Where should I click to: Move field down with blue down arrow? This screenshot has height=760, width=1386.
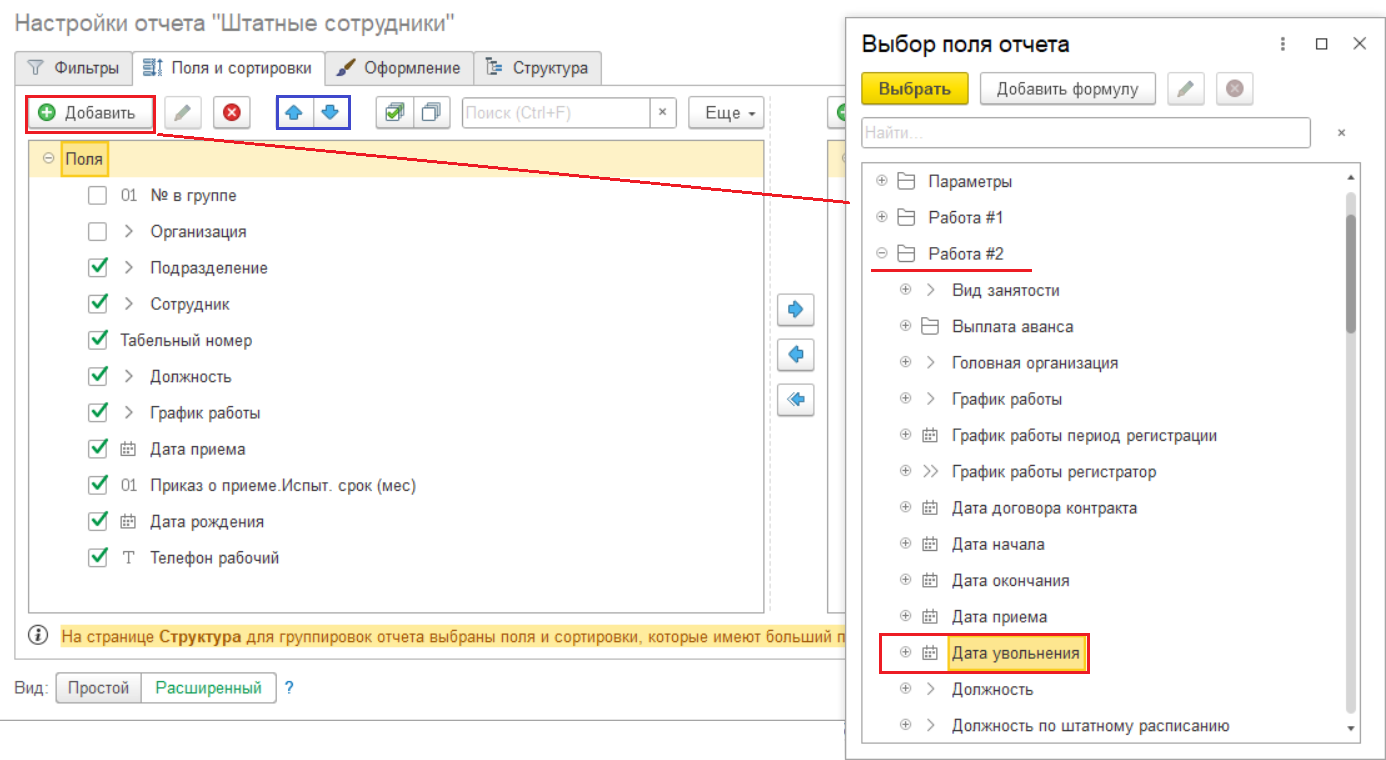[x=330, y=113]
